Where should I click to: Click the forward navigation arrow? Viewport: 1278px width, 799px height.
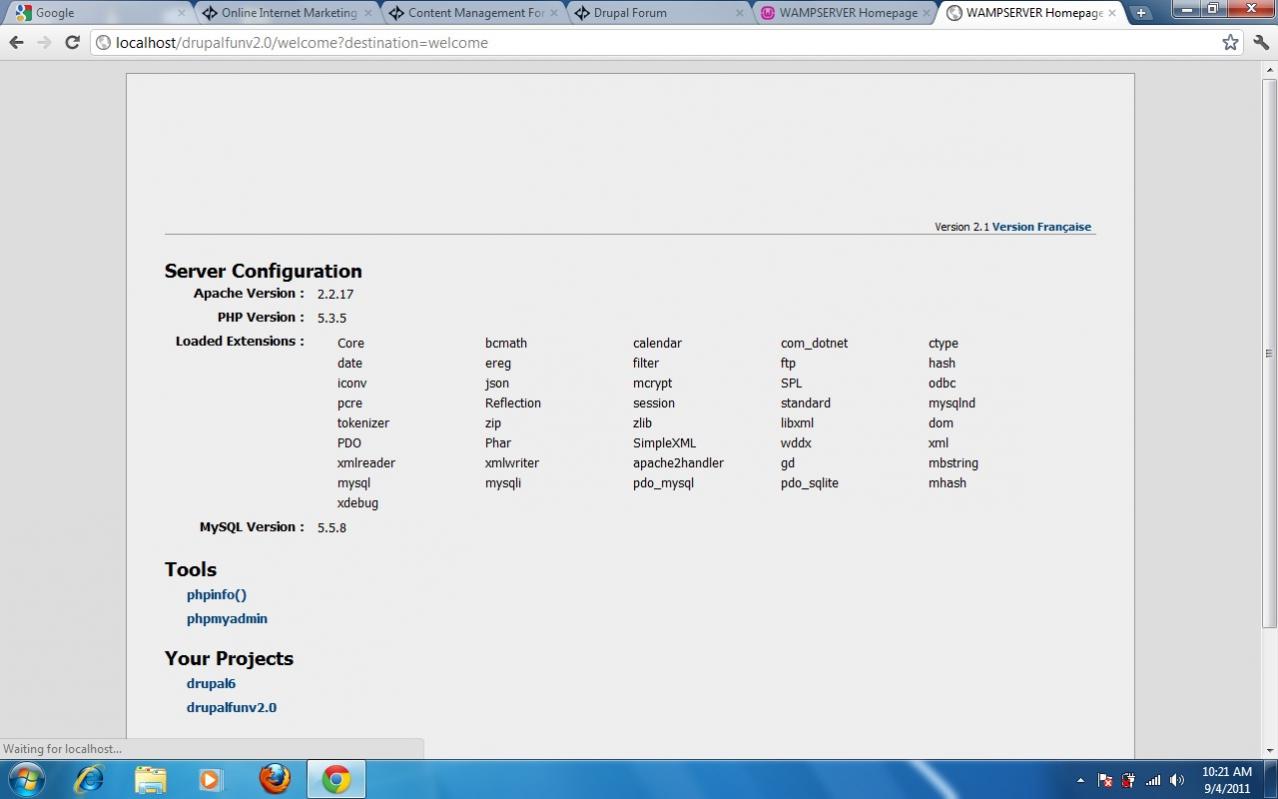(44, 42)
